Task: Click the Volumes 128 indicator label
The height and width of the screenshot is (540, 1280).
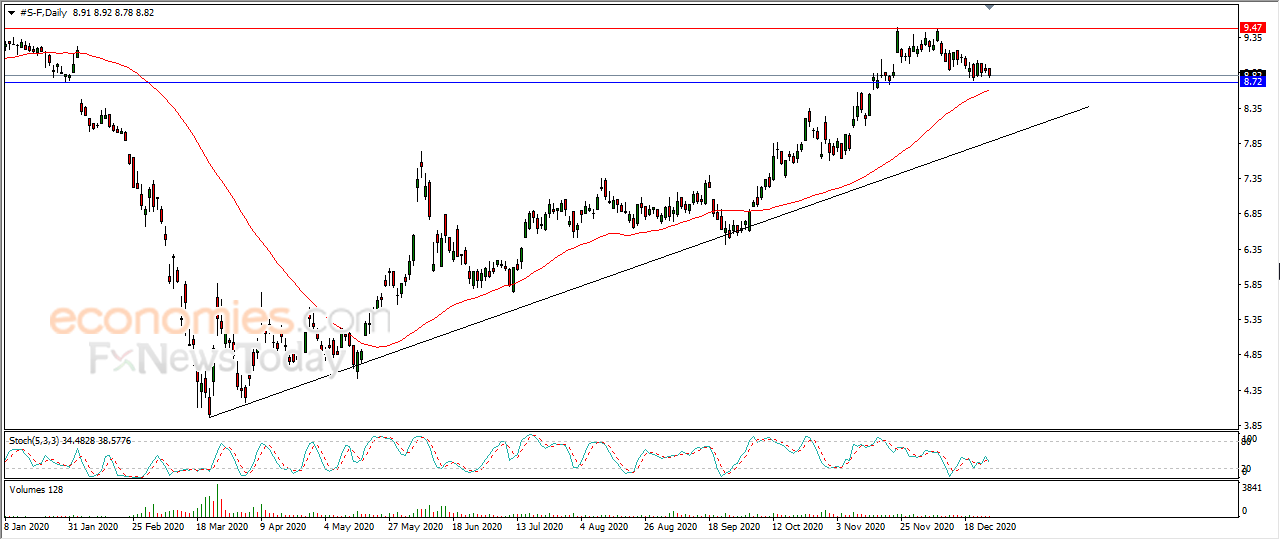Action: (35, 489)
